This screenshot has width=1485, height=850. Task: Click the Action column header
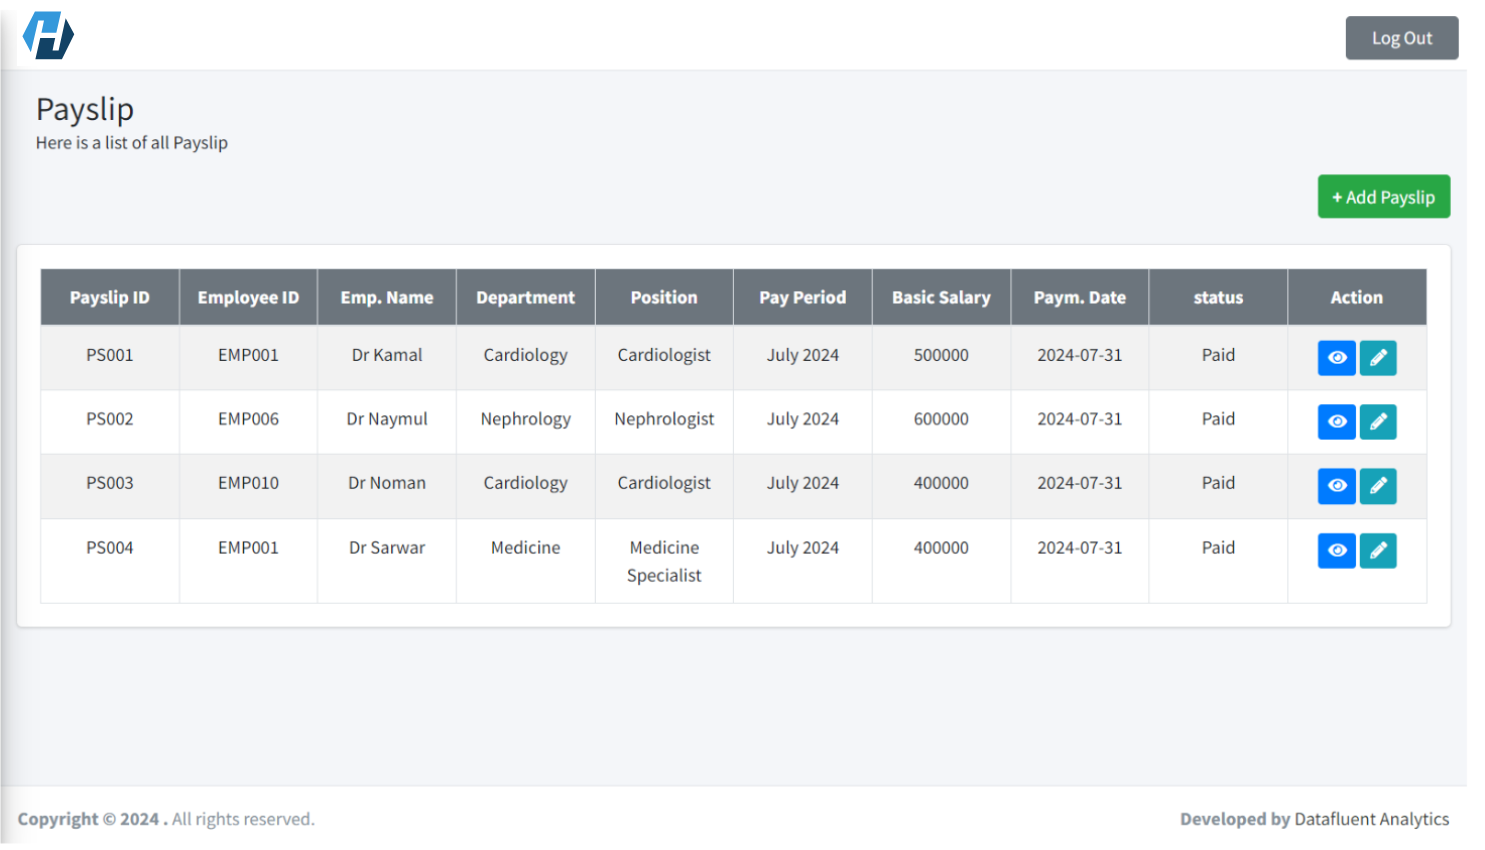pyautogui.click(x=1357, y=297)
